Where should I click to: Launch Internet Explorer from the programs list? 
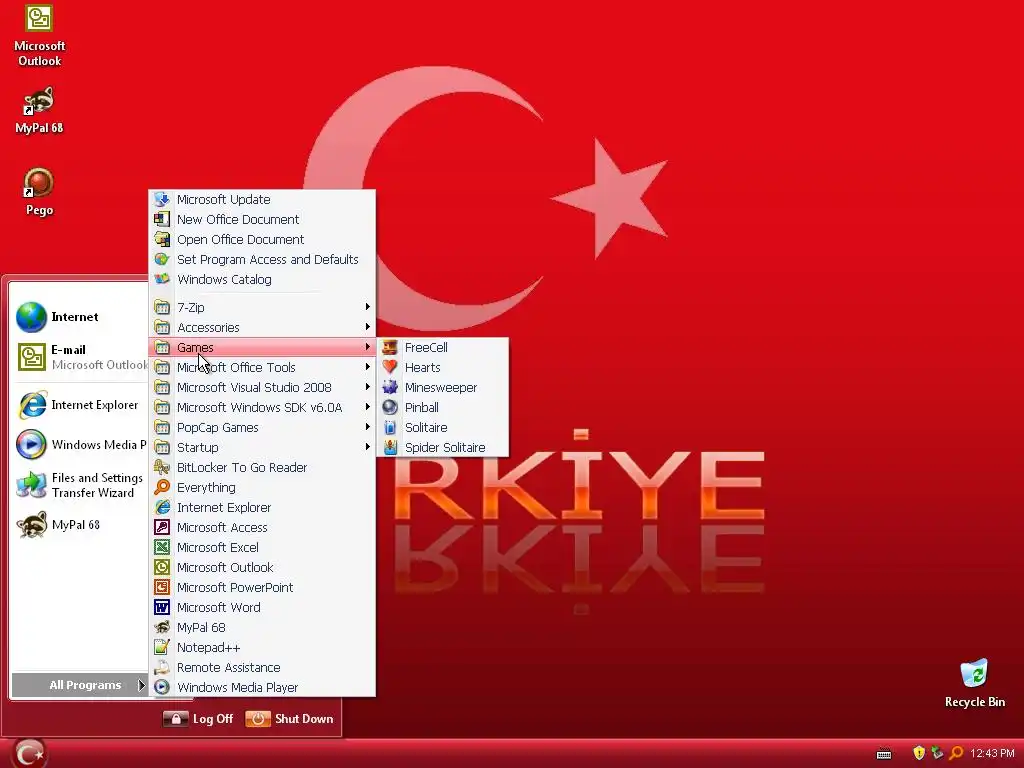pyautogui.click(x=262, y=507)
